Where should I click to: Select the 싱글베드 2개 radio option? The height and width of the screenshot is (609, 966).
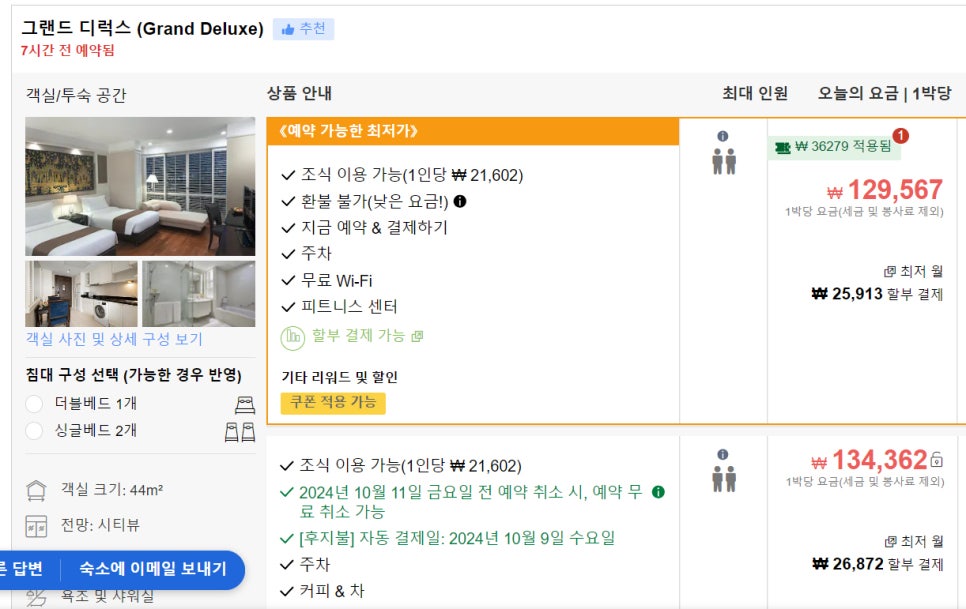click(34, 431)
